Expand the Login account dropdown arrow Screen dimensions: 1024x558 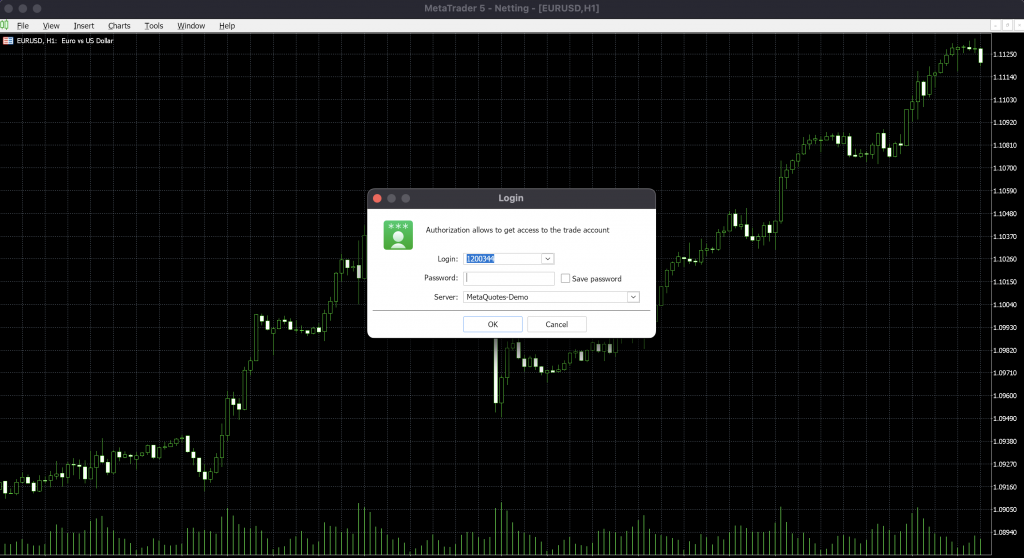point(547,259)
